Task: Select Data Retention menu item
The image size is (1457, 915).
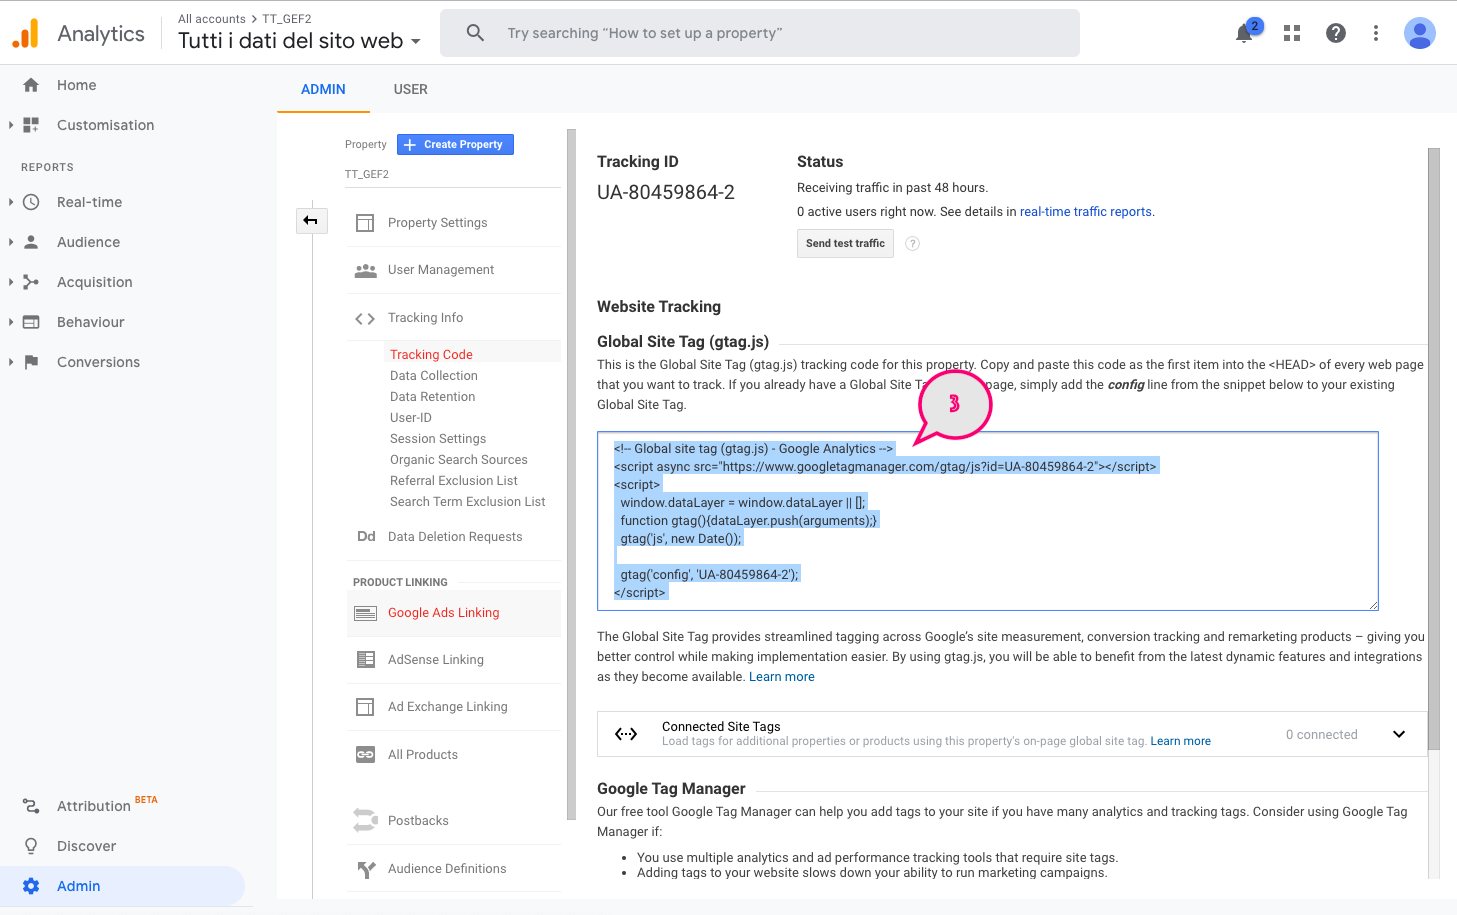Action: coord(432,397)
